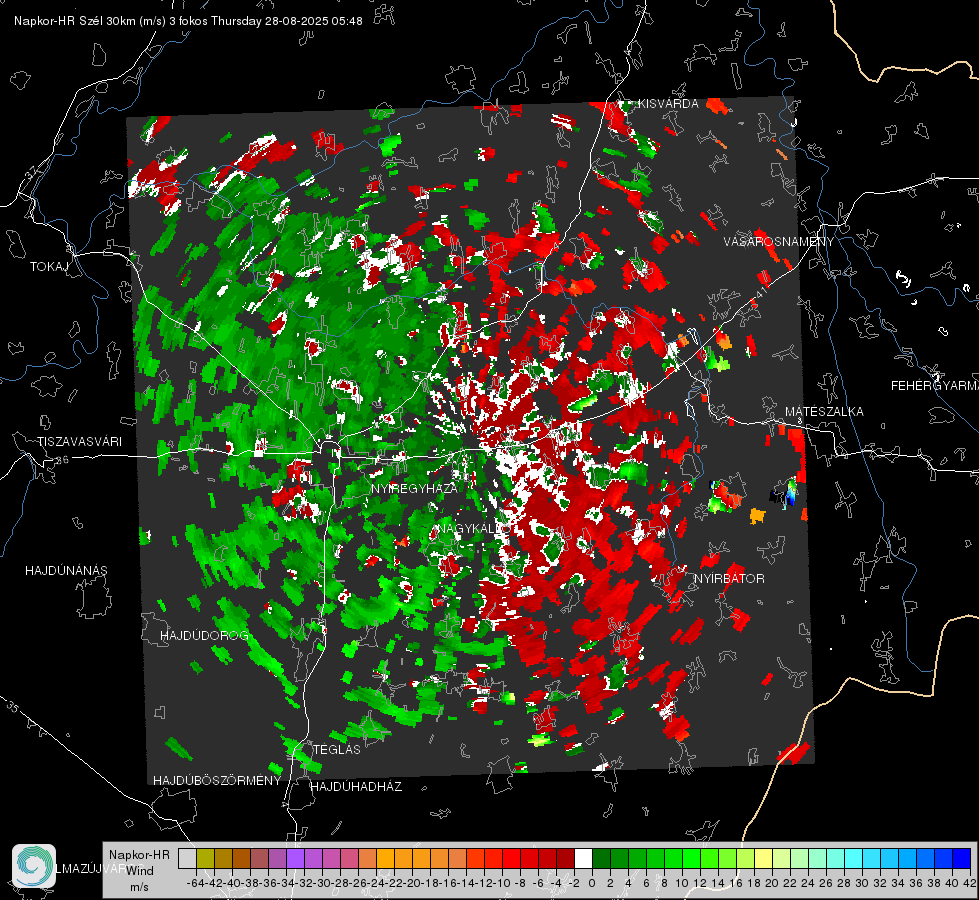Select the TOKAJ label
The image size is (979, 900).
pos(49,267)
